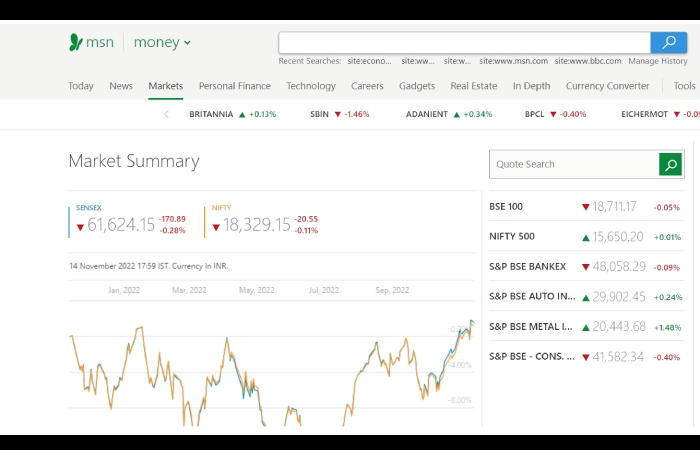Open the Real Estate tab
Viewport: 700px width, 450px height.
[x=474, y=86]
